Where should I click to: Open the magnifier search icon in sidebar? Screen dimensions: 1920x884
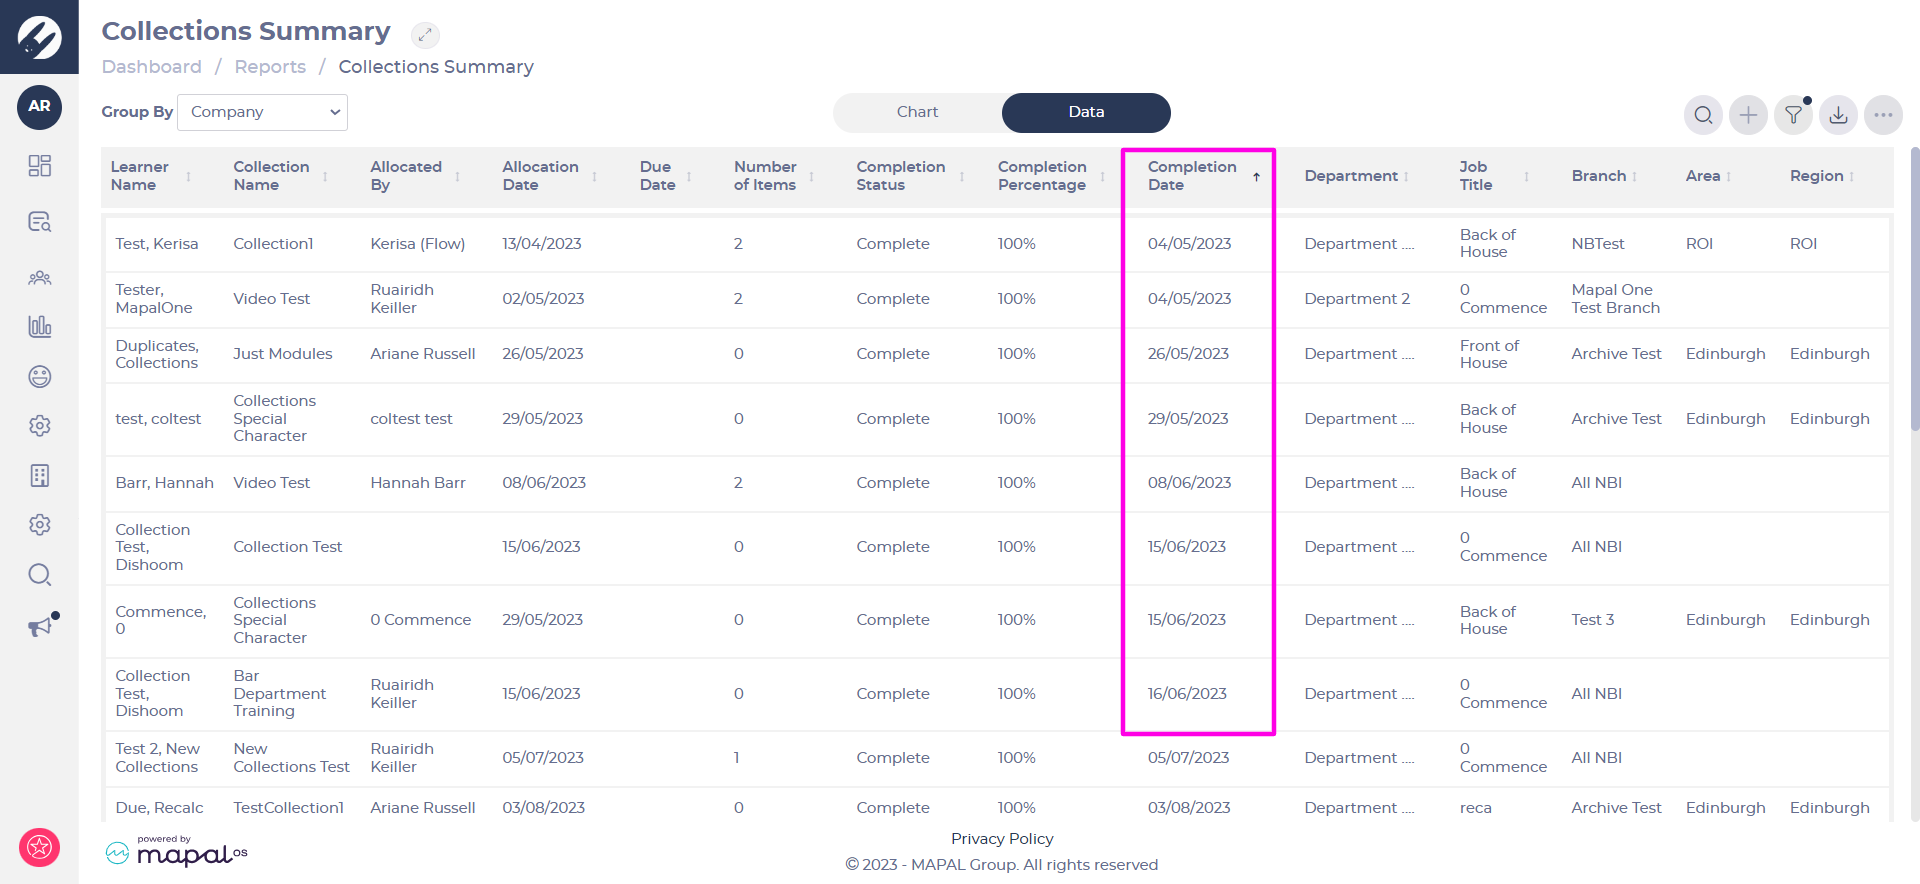[39, 574]
